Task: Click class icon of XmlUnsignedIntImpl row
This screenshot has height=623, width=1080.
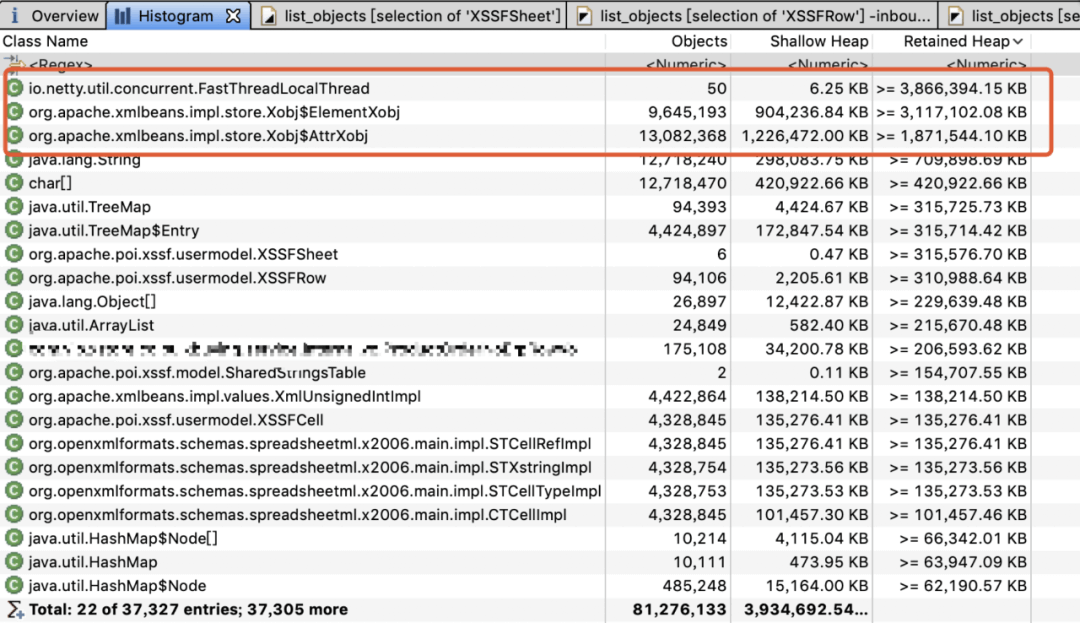Action: [14, 396]
